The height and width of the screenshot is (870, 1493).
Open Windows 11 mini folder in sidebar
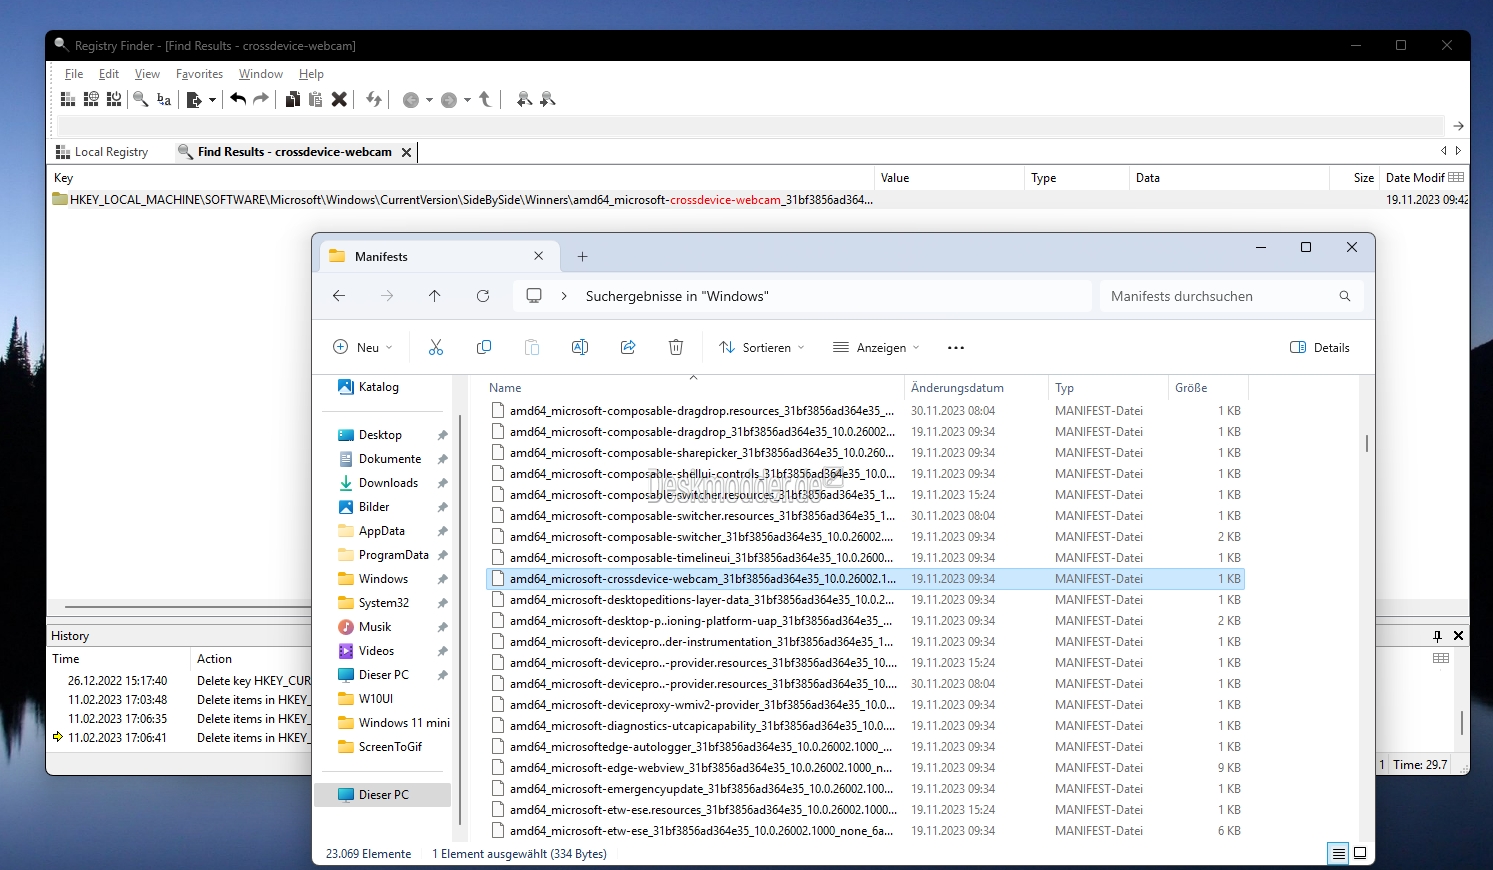tap(404, 723)
